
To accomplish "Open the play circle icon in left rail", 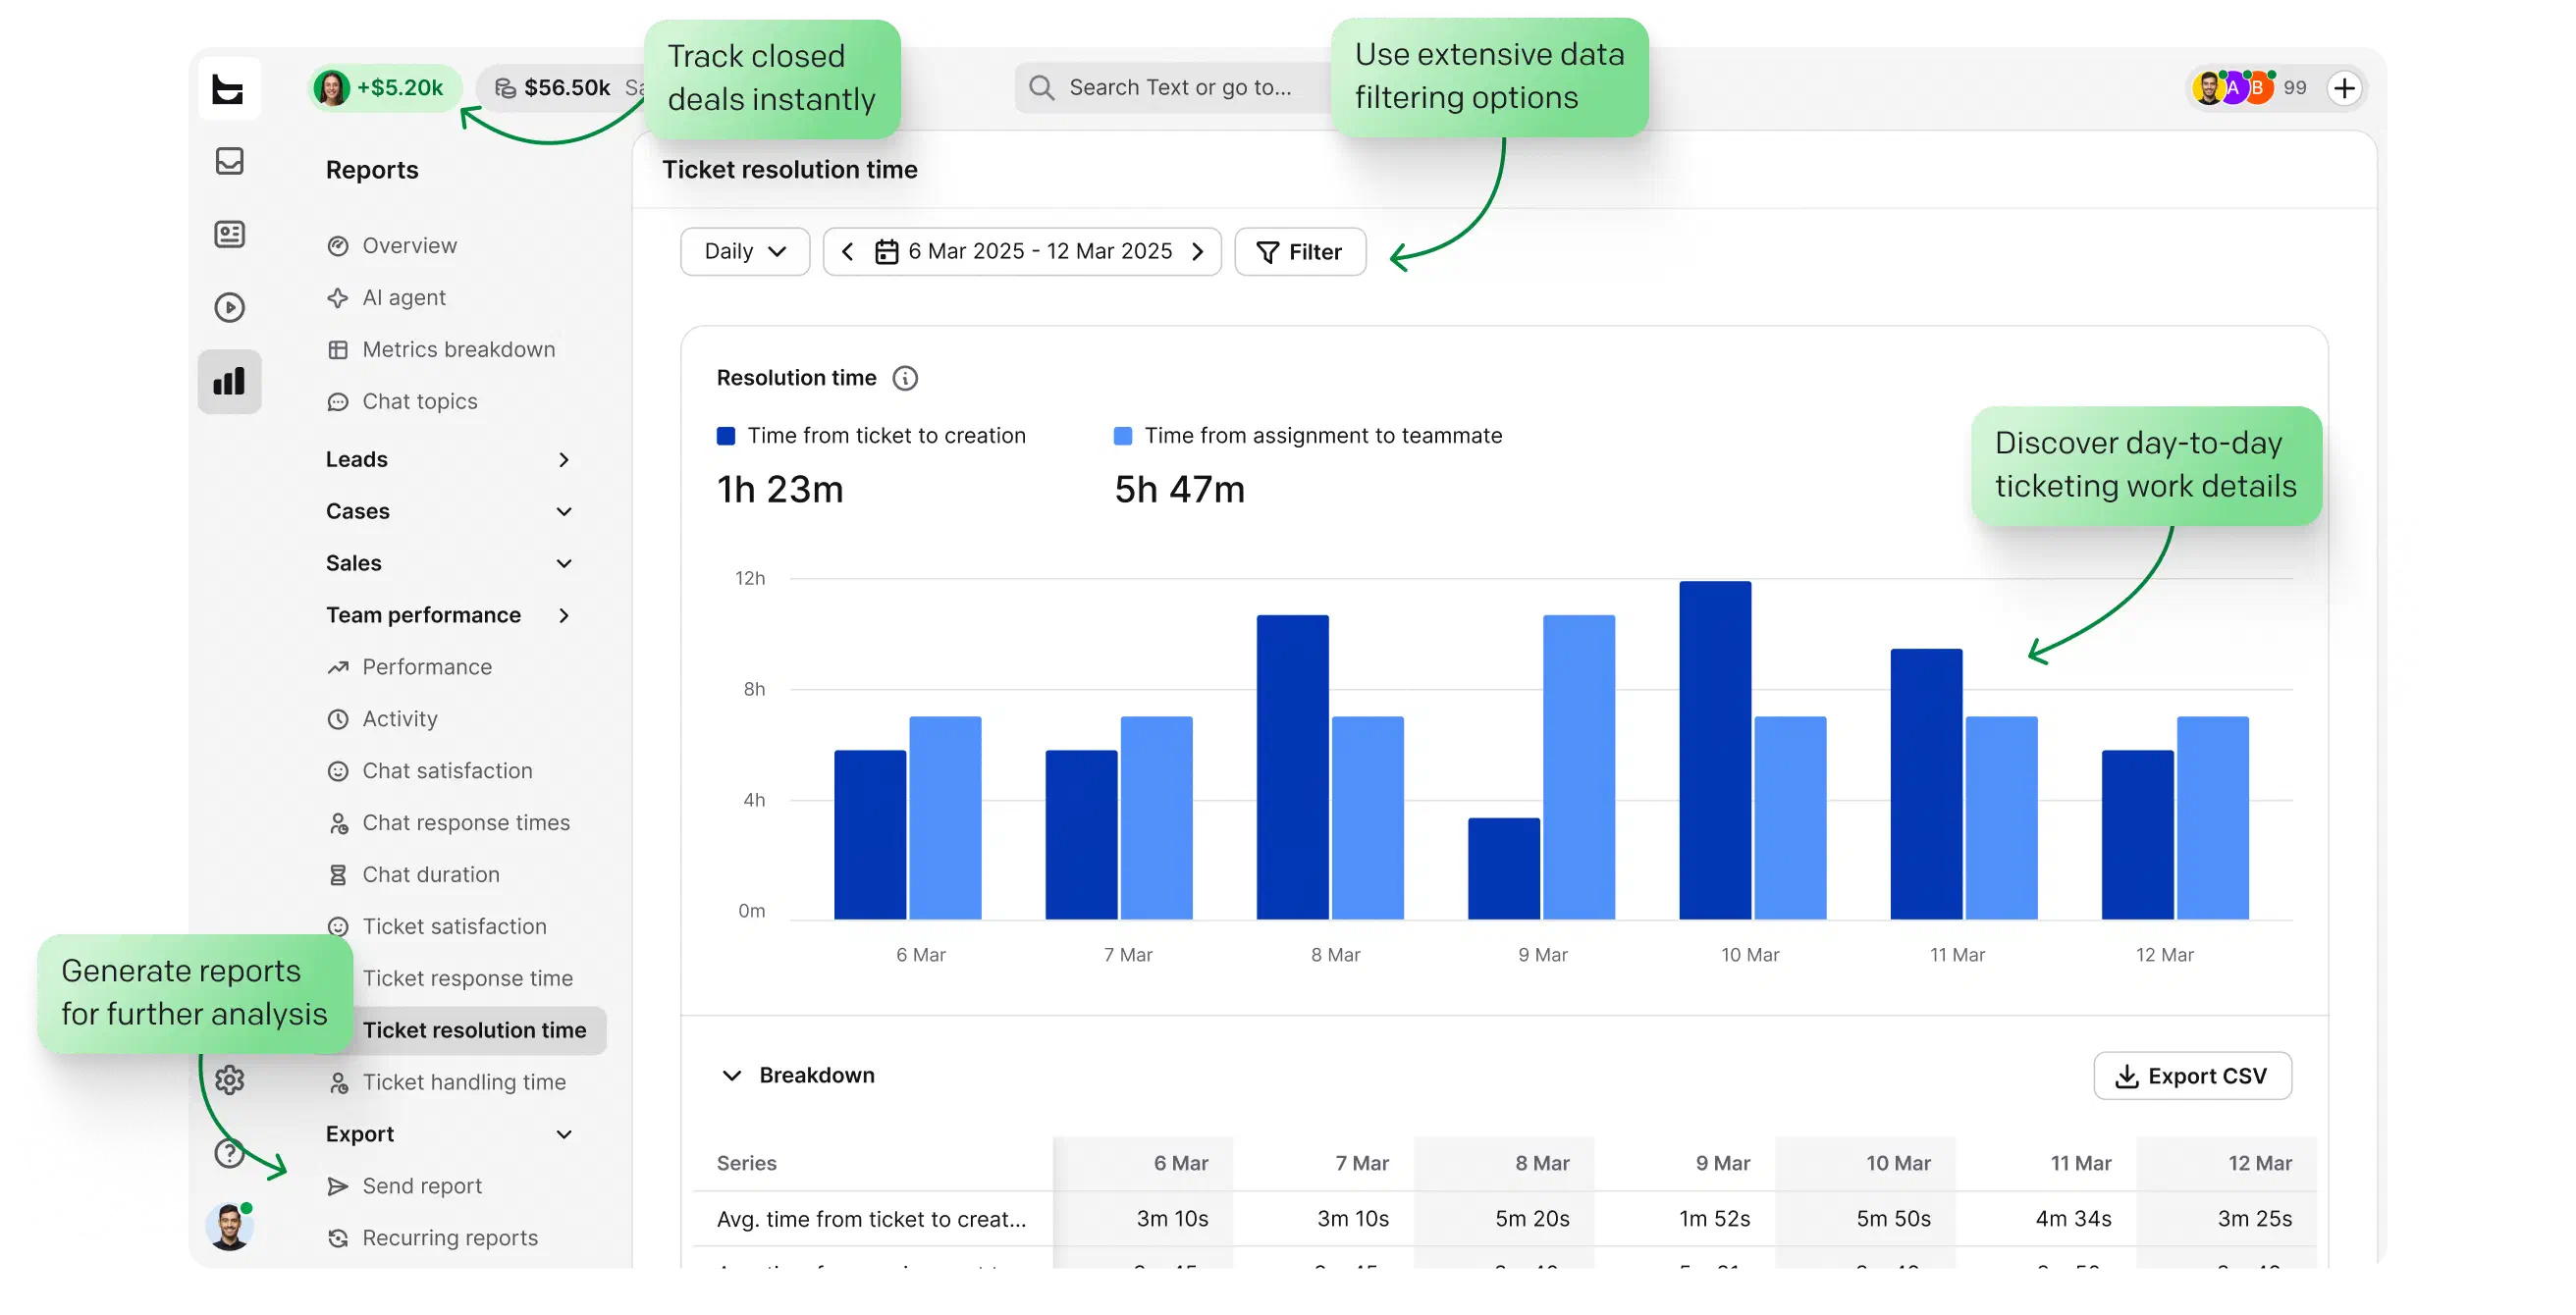I will pyautogui.click(x=229, y=307).
